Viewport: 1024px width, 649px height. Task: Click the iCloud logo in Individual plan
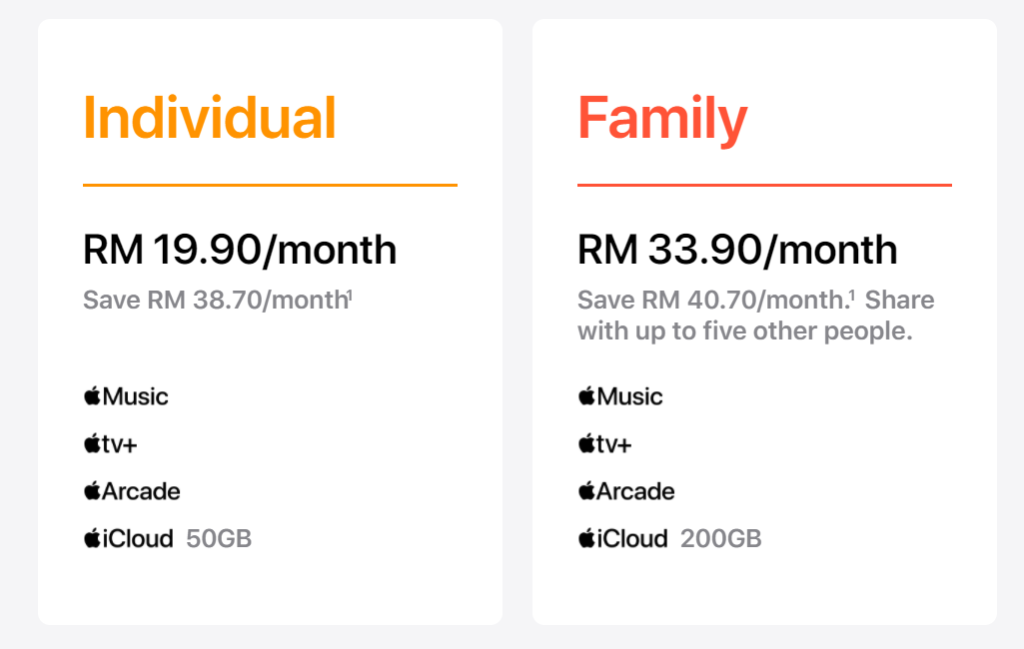(129, 538)
